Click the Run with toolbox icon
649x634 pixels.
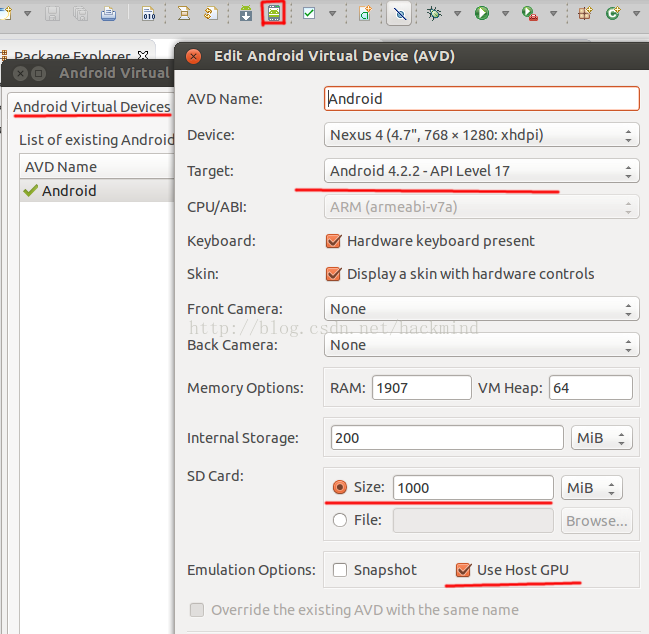click(x=529, y=13)
